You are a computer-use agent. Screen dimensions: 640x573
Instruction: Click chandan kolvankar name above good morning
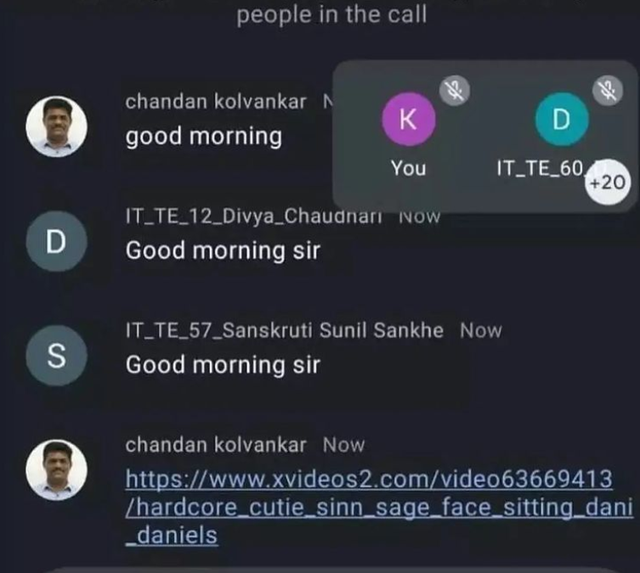(216, 102)
